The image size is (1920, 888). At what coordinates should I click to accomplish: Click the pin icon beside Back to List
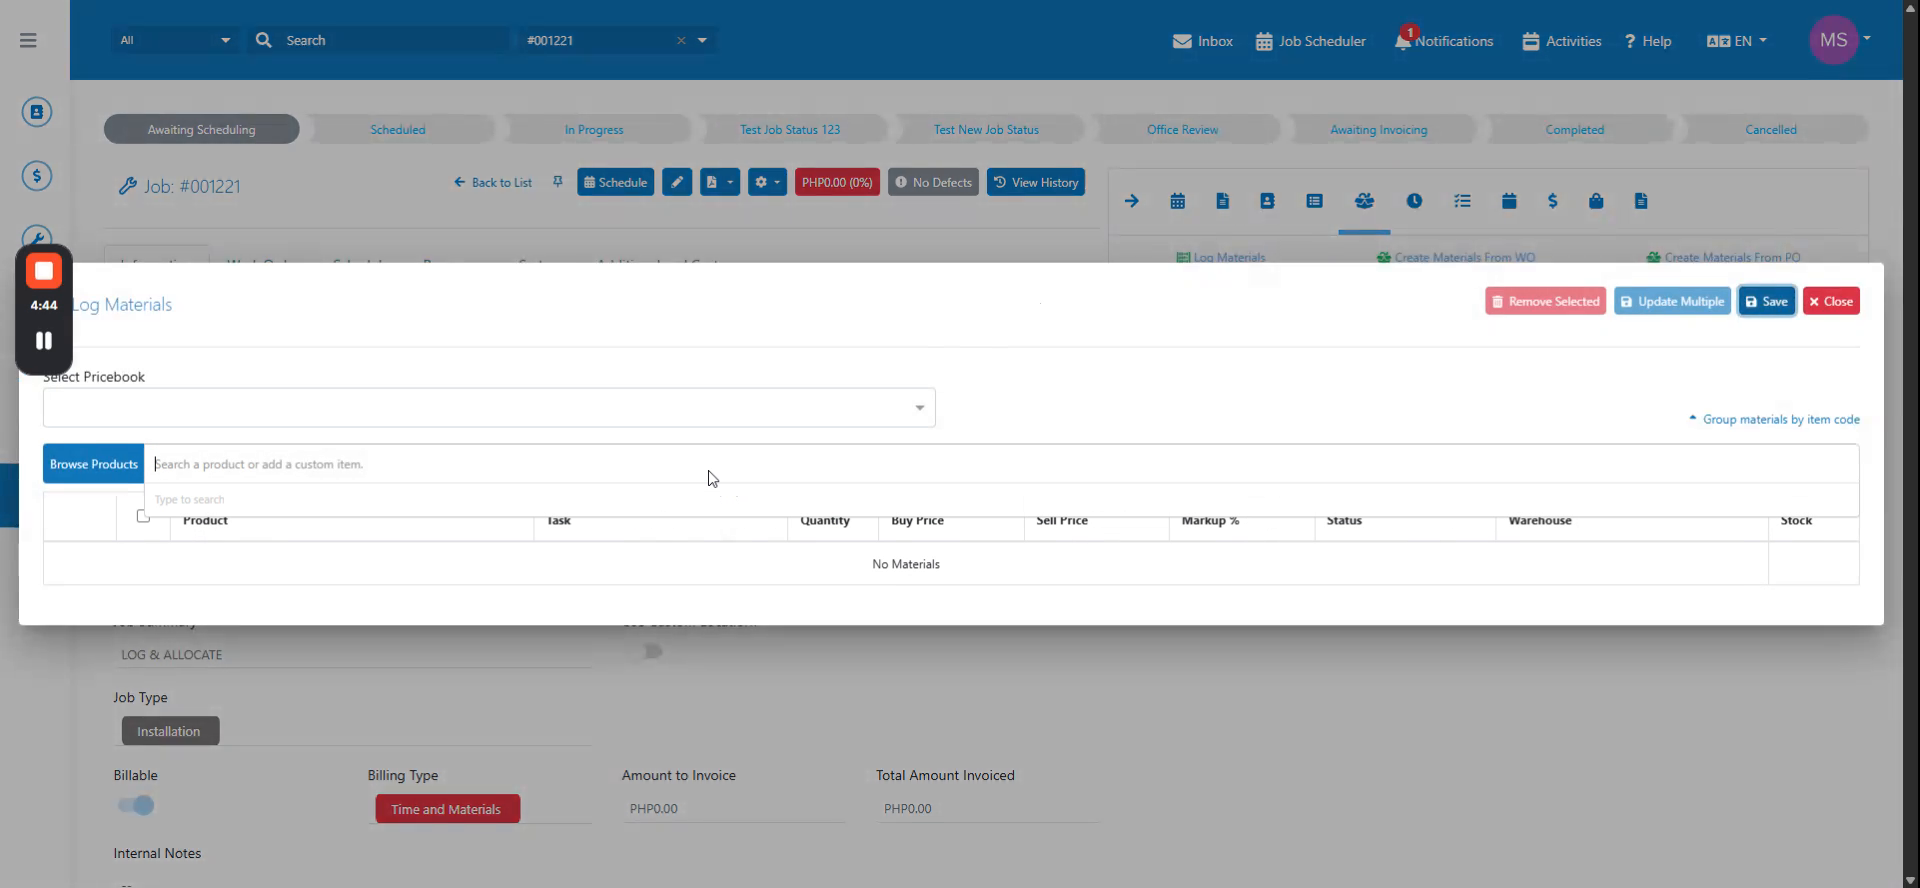[x=558, y=182]
